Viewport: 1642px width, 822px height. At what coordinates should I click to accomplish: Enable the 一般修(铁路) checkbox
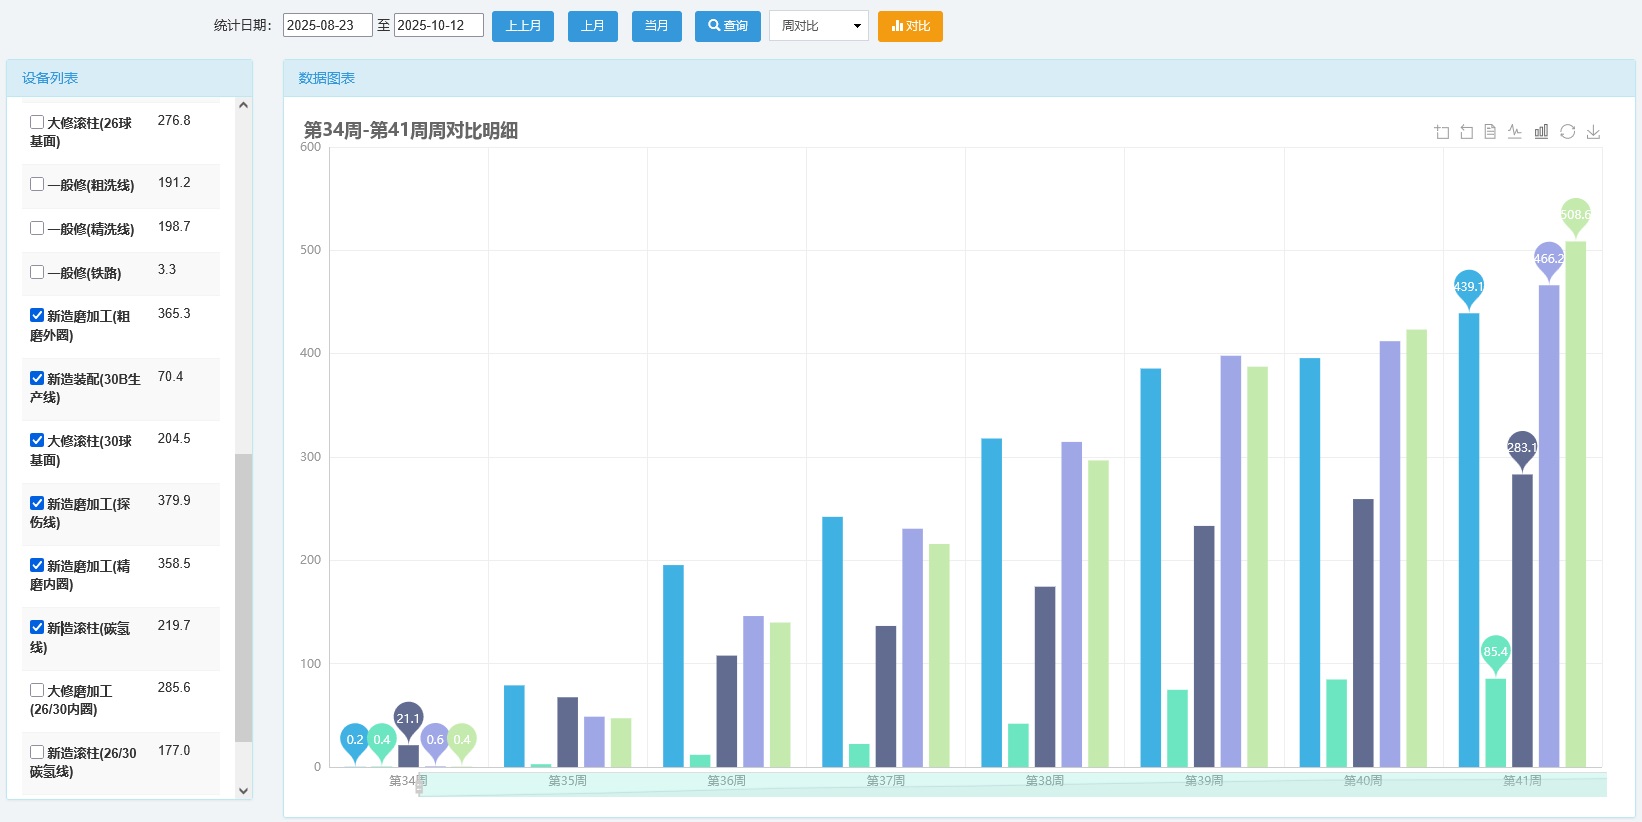[x=37, y=272]
